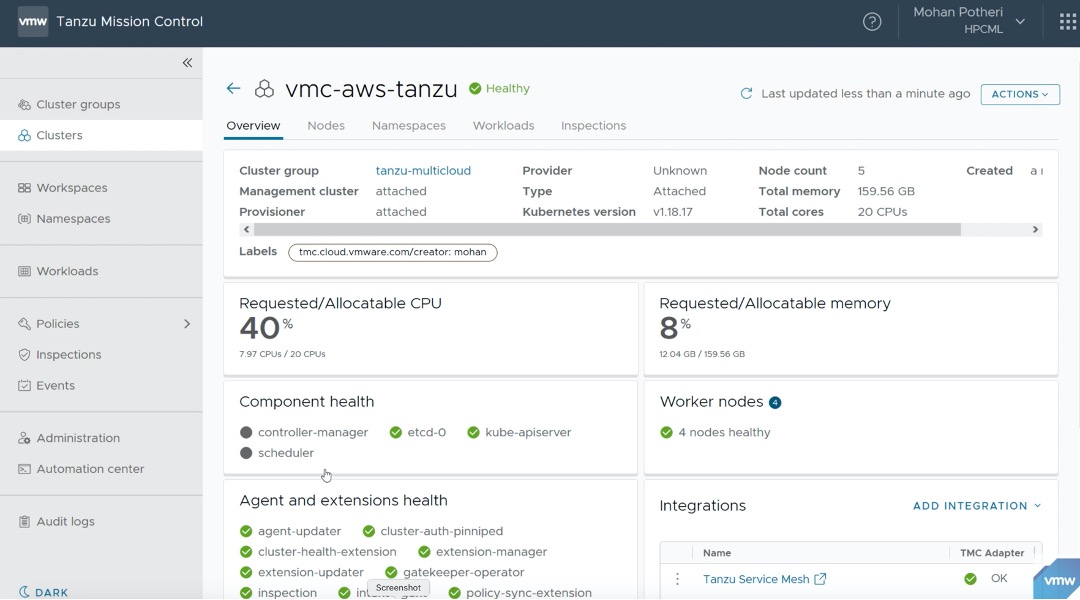Switch to the Inspections tab

point(593,126)
